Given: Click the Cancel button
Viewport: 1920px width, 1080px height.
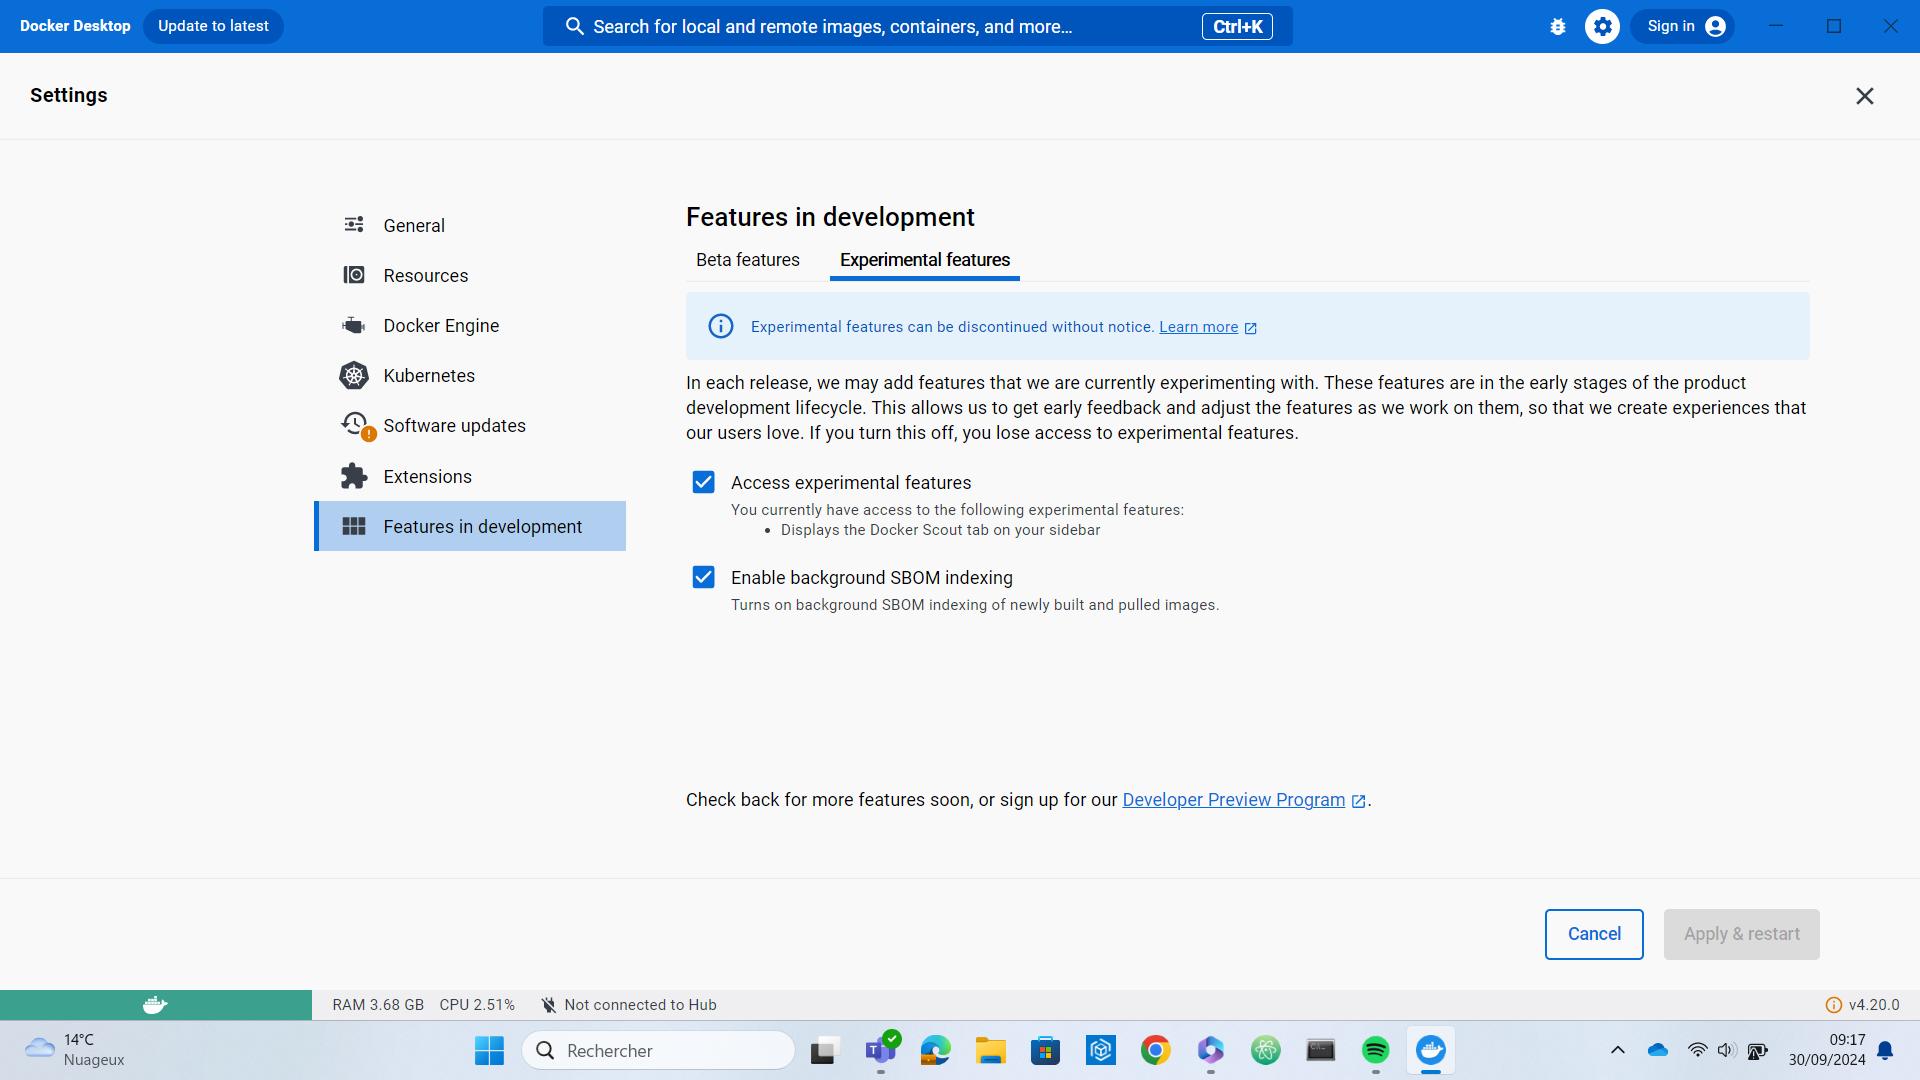Looking at the screenshot, I should (1594, 934).
